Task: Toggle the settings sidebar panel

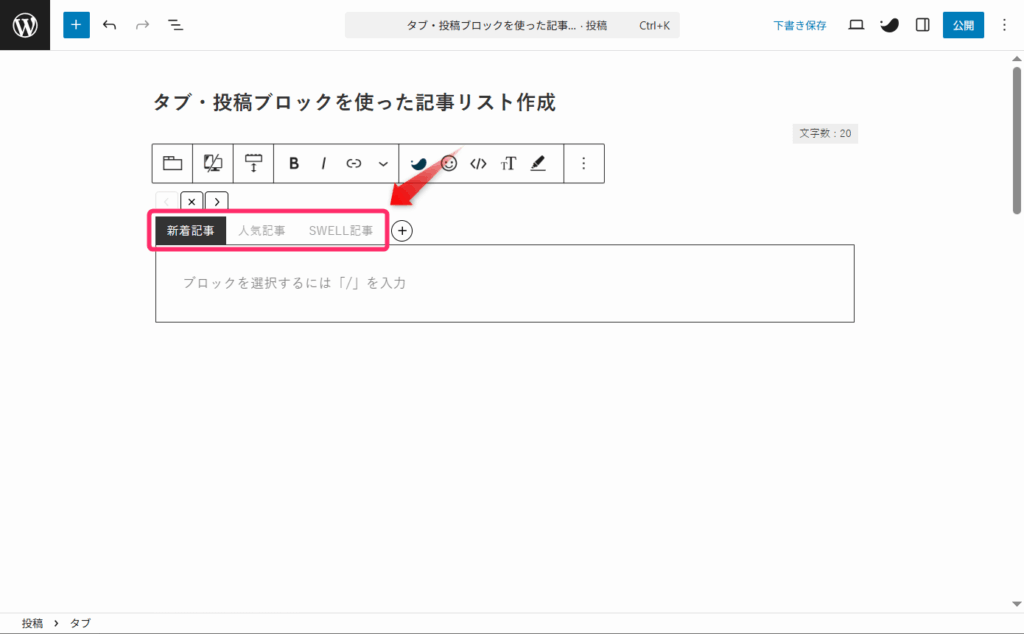Action: (922, 25)
